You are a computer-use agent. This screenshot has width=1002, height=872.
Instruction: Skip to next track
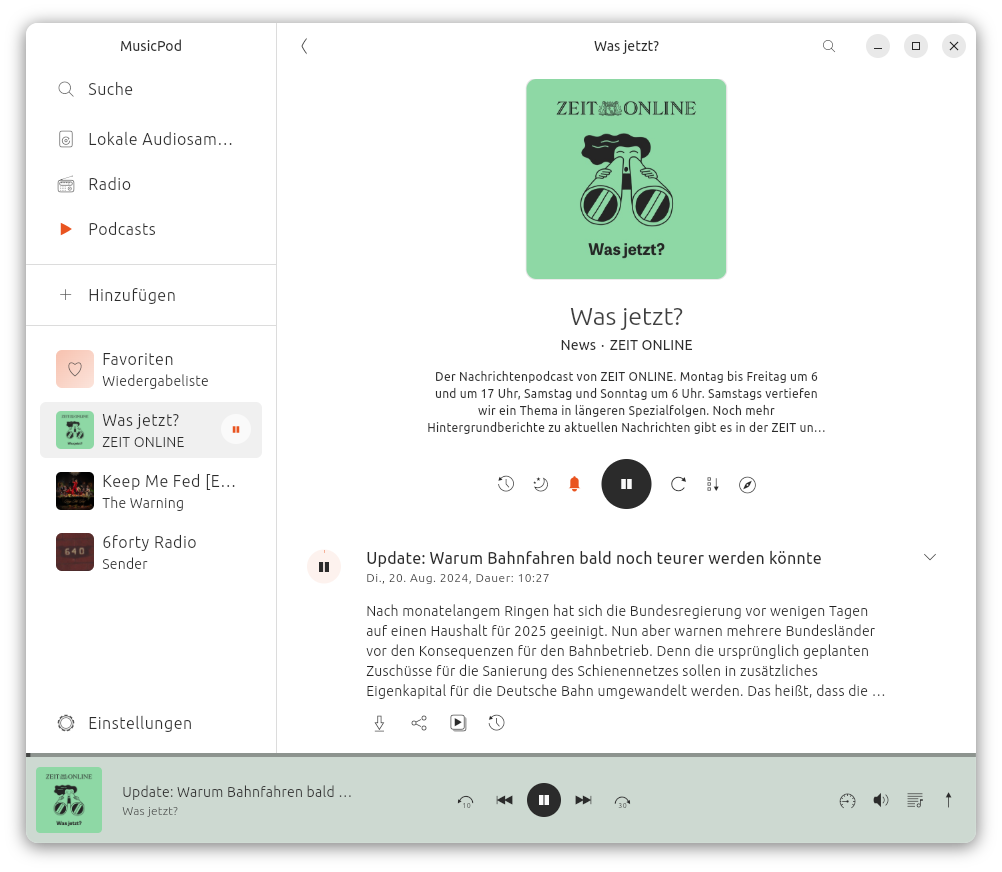point(583,800)
